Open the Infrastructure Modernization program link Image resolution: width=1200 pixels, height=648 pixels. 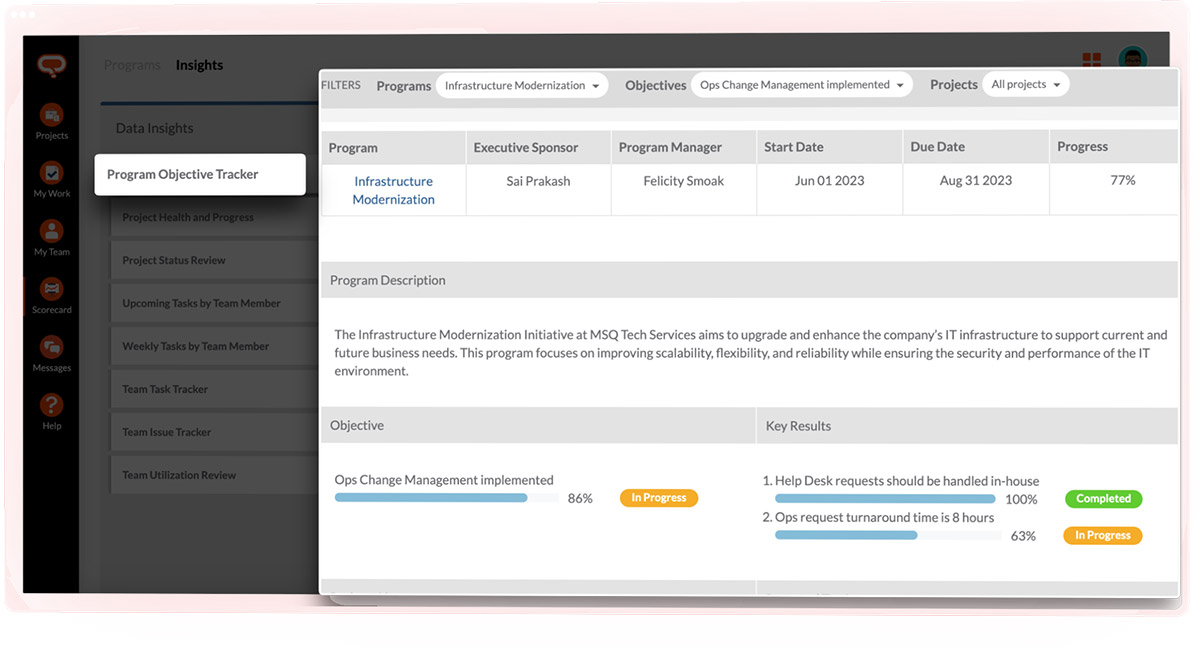(x=394, y=190)
